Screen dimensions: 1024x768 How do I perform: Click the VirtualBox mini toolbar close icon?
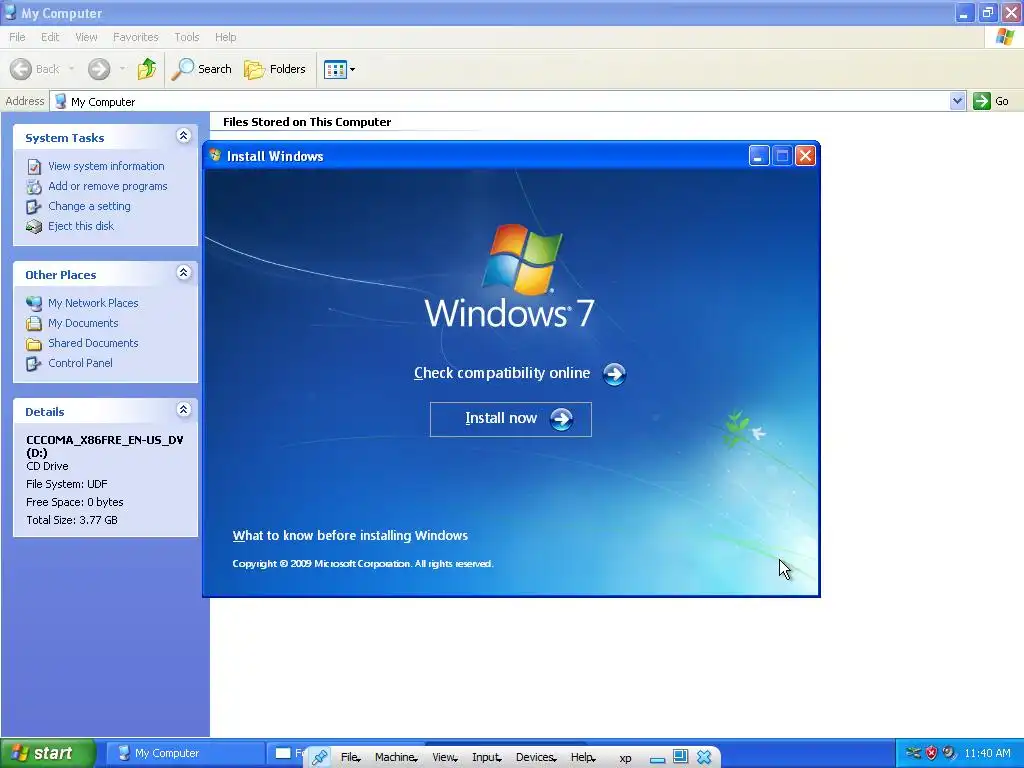click(x=704, y=757)
